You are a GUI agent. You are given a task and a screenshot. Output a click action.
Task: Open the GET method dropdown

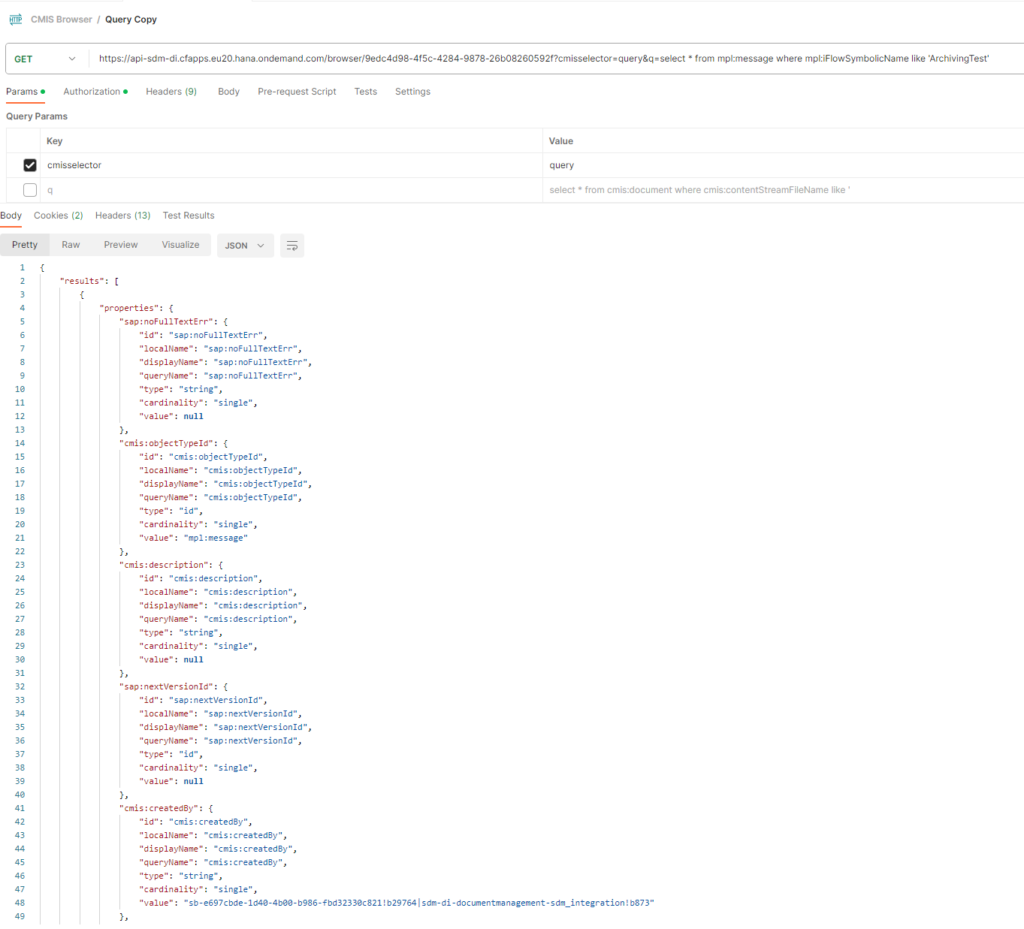45,59
